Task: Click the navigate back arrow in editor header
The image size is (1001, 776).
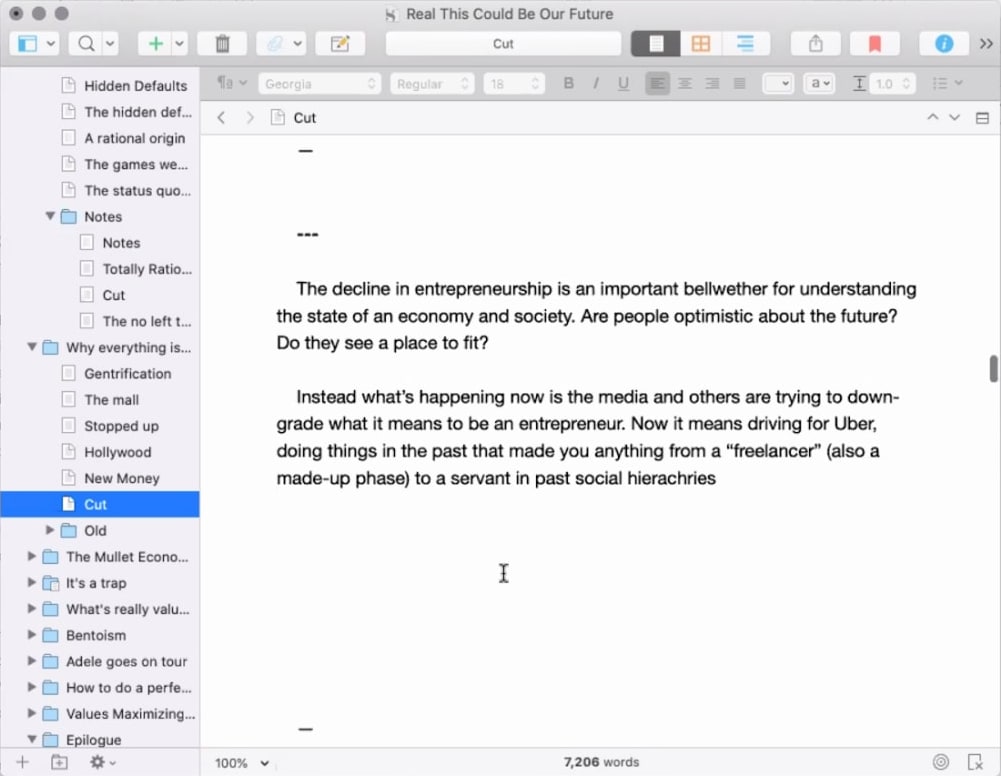Action: click(221, 118)
